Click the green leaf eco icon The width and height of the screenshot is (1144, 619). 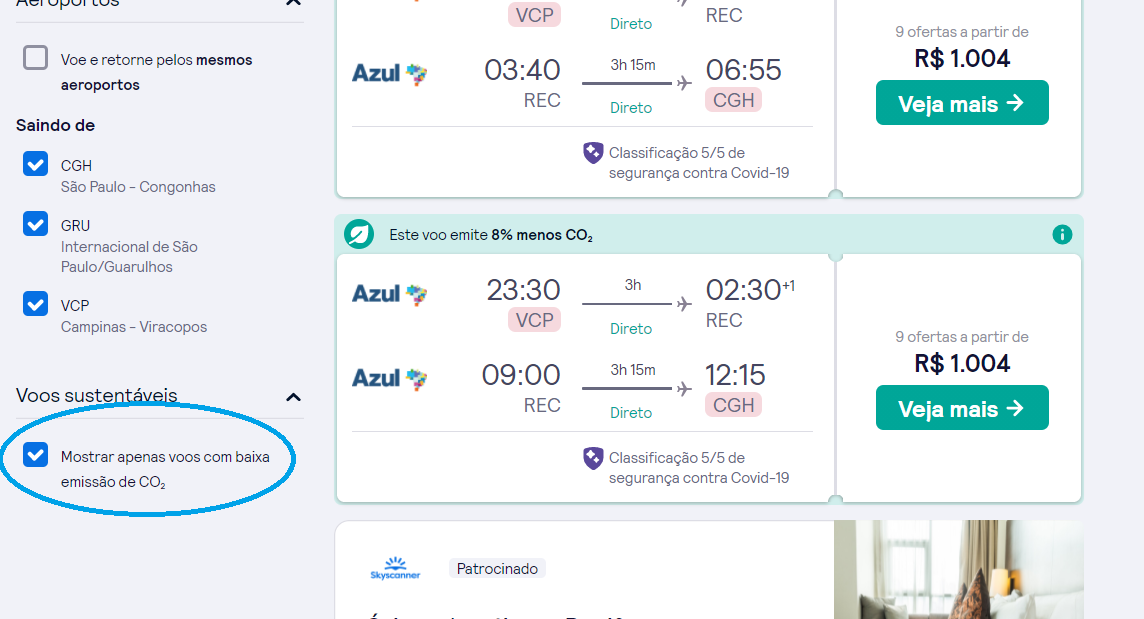tap(358, 234)
